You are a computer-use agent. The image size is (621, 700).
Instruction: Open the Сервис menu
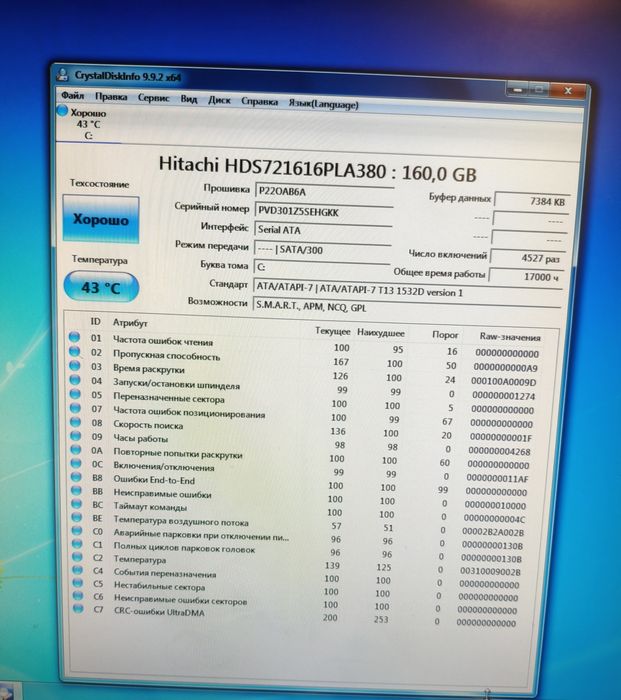[x=154, y=98]
